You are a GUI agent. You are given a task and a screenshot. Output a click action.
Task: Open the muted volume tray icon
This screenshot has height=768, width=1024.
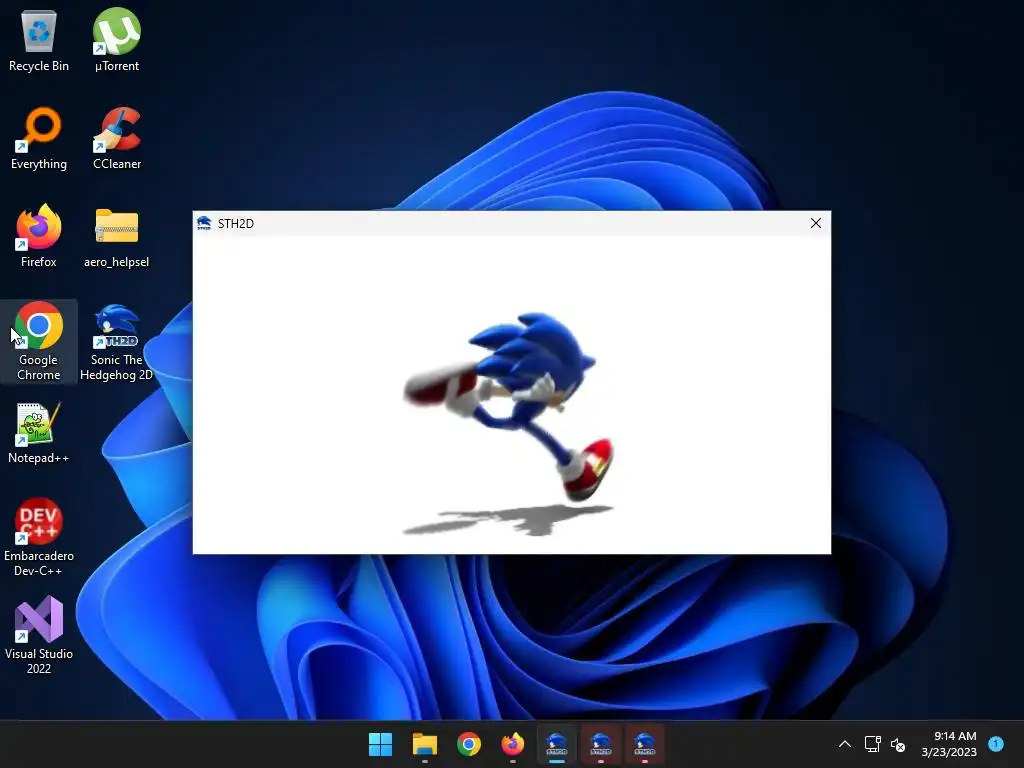(898, 744)
